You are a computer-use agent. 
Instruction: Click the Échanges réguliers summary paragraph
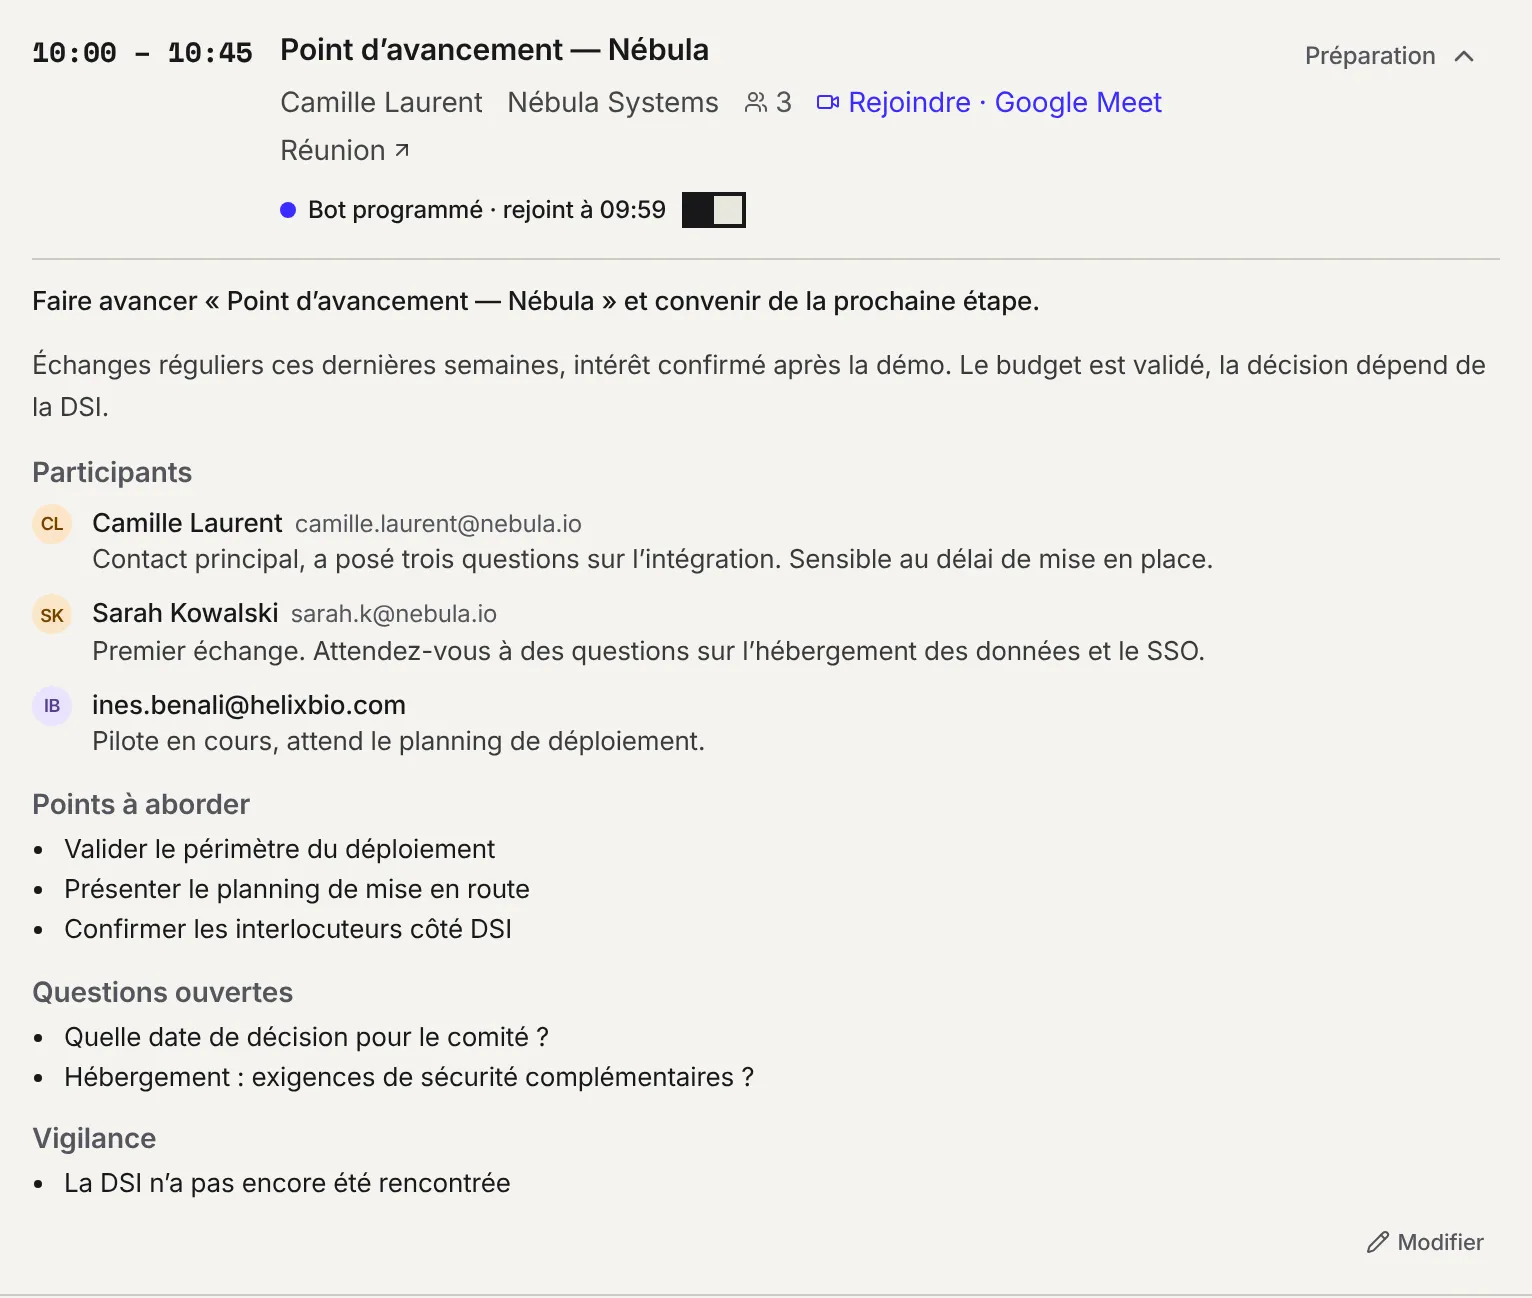tap(759, 386)
